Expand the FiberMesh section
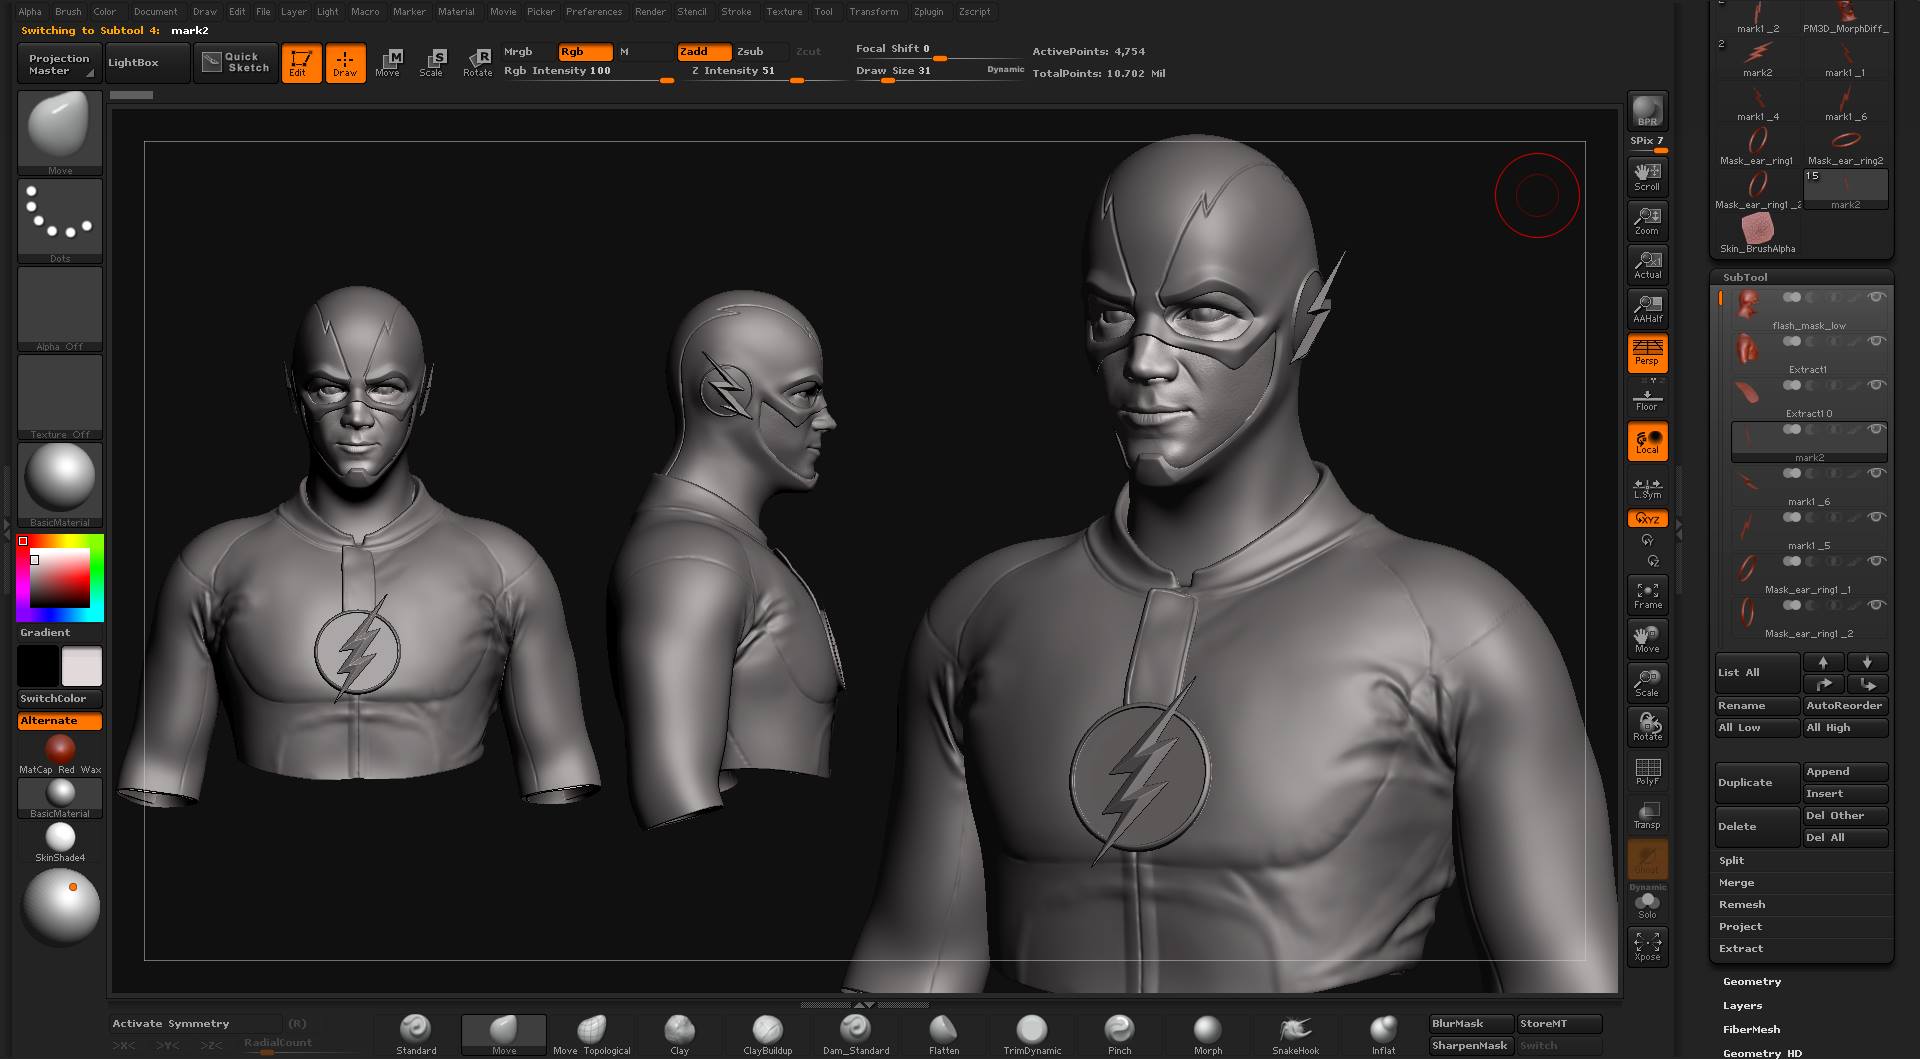The width and height of the screenshot is (1920, 1060). pyautogui.click(x=1751, y=1030)
